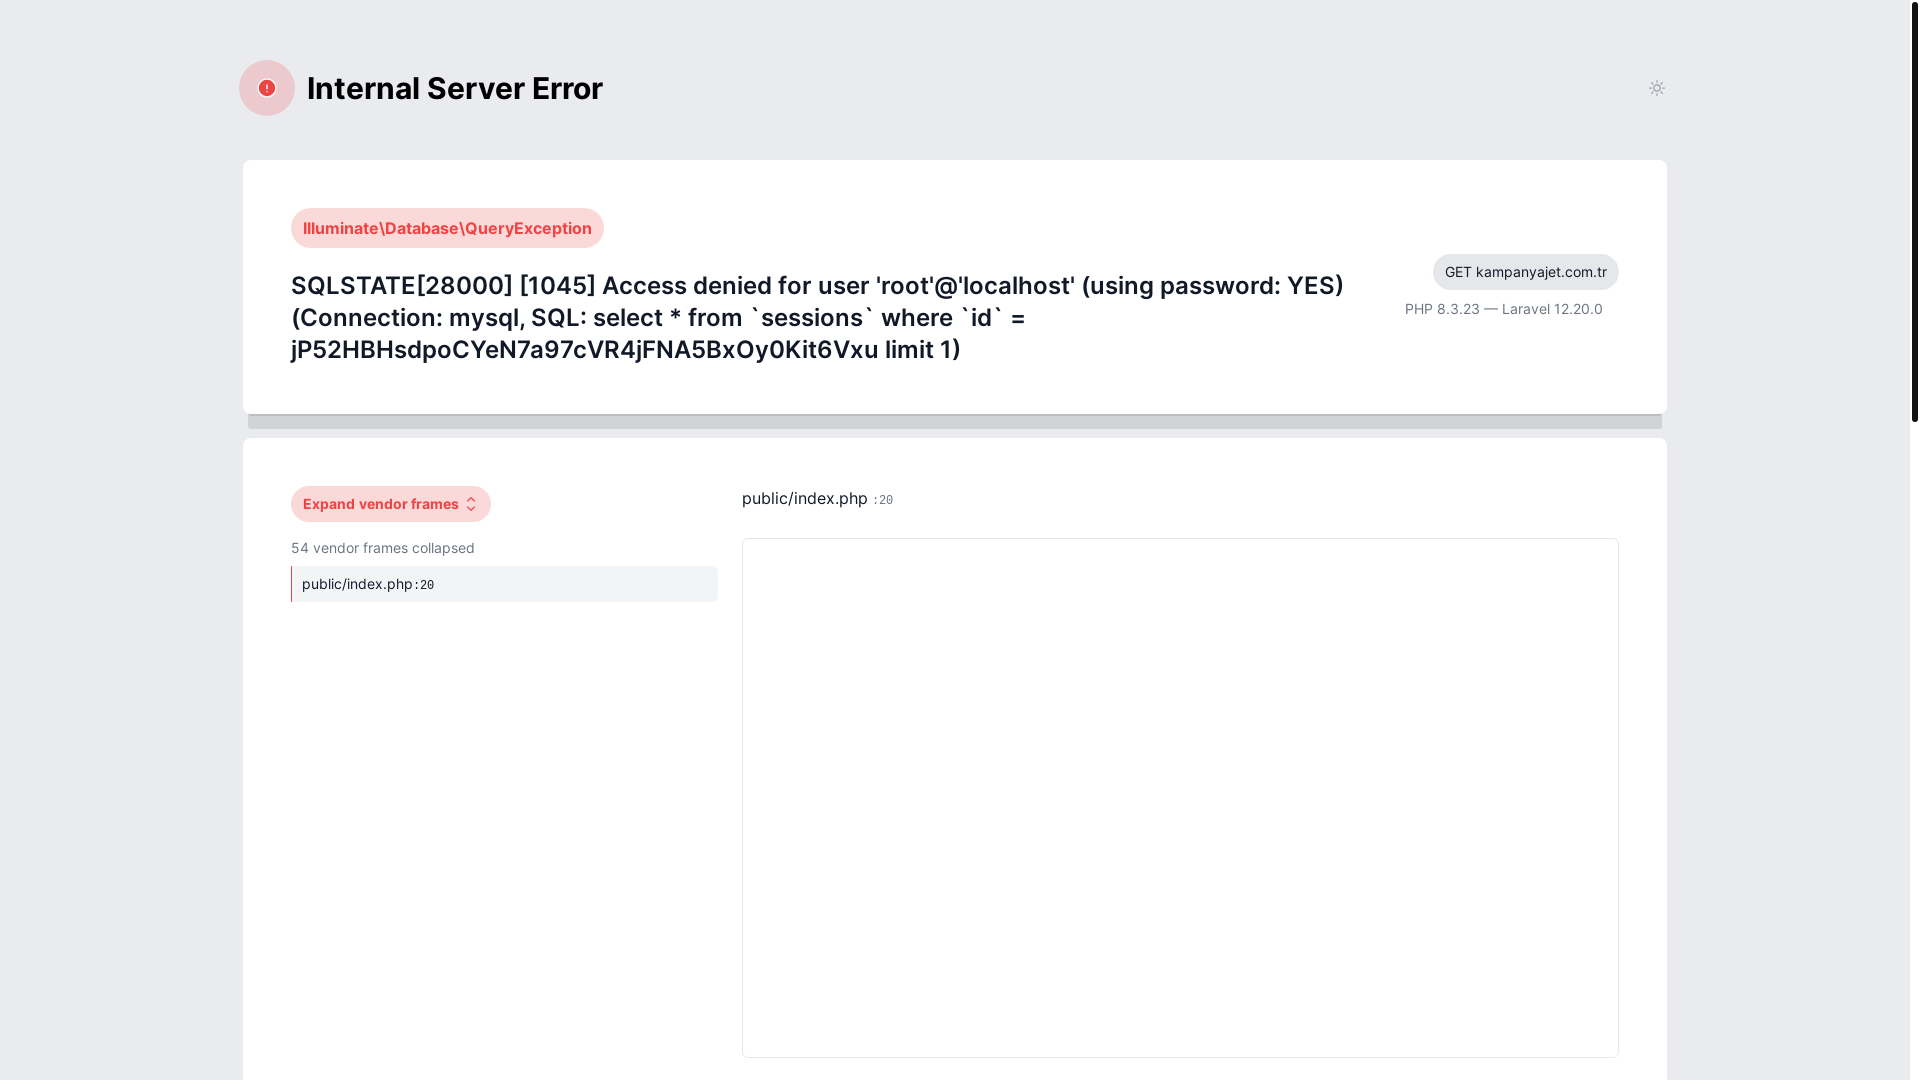Click the red error alert icon
This screenshot has width=1920, height=1080.
(267, 88)
